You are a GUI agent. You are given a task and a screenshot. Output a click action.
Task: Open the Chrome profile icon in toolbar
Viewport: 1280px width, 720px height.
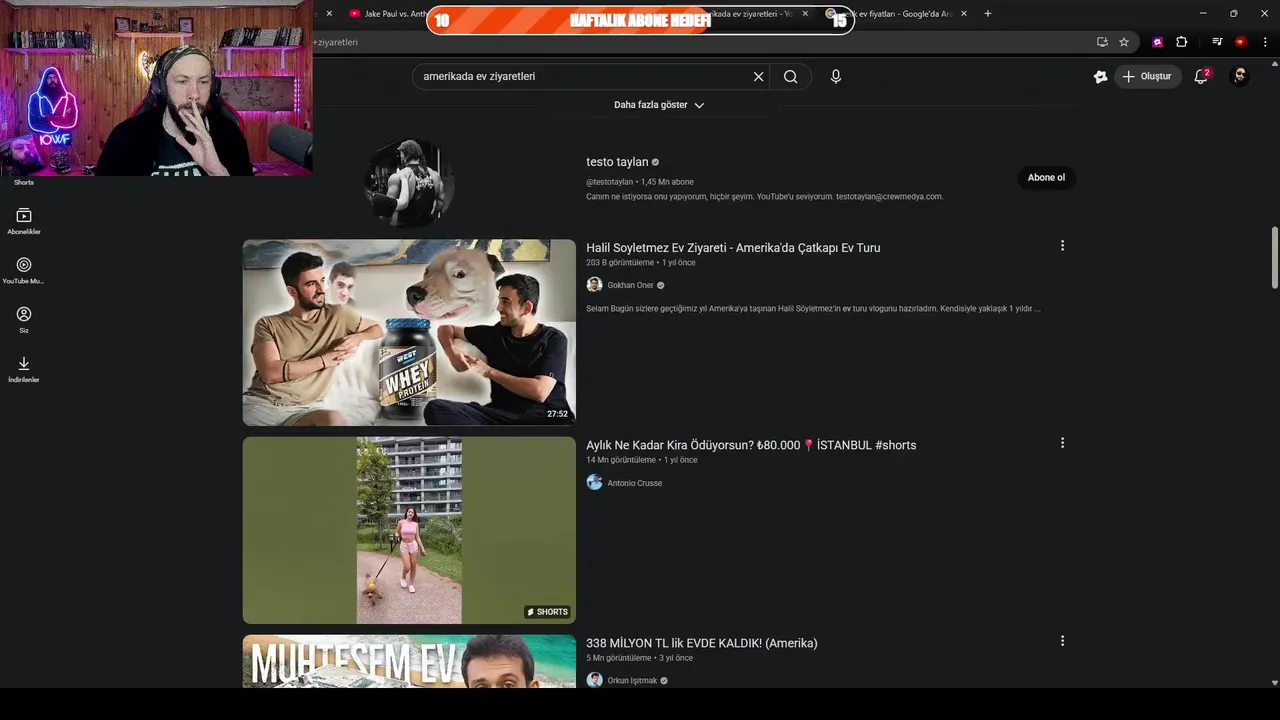point(1241,42)
